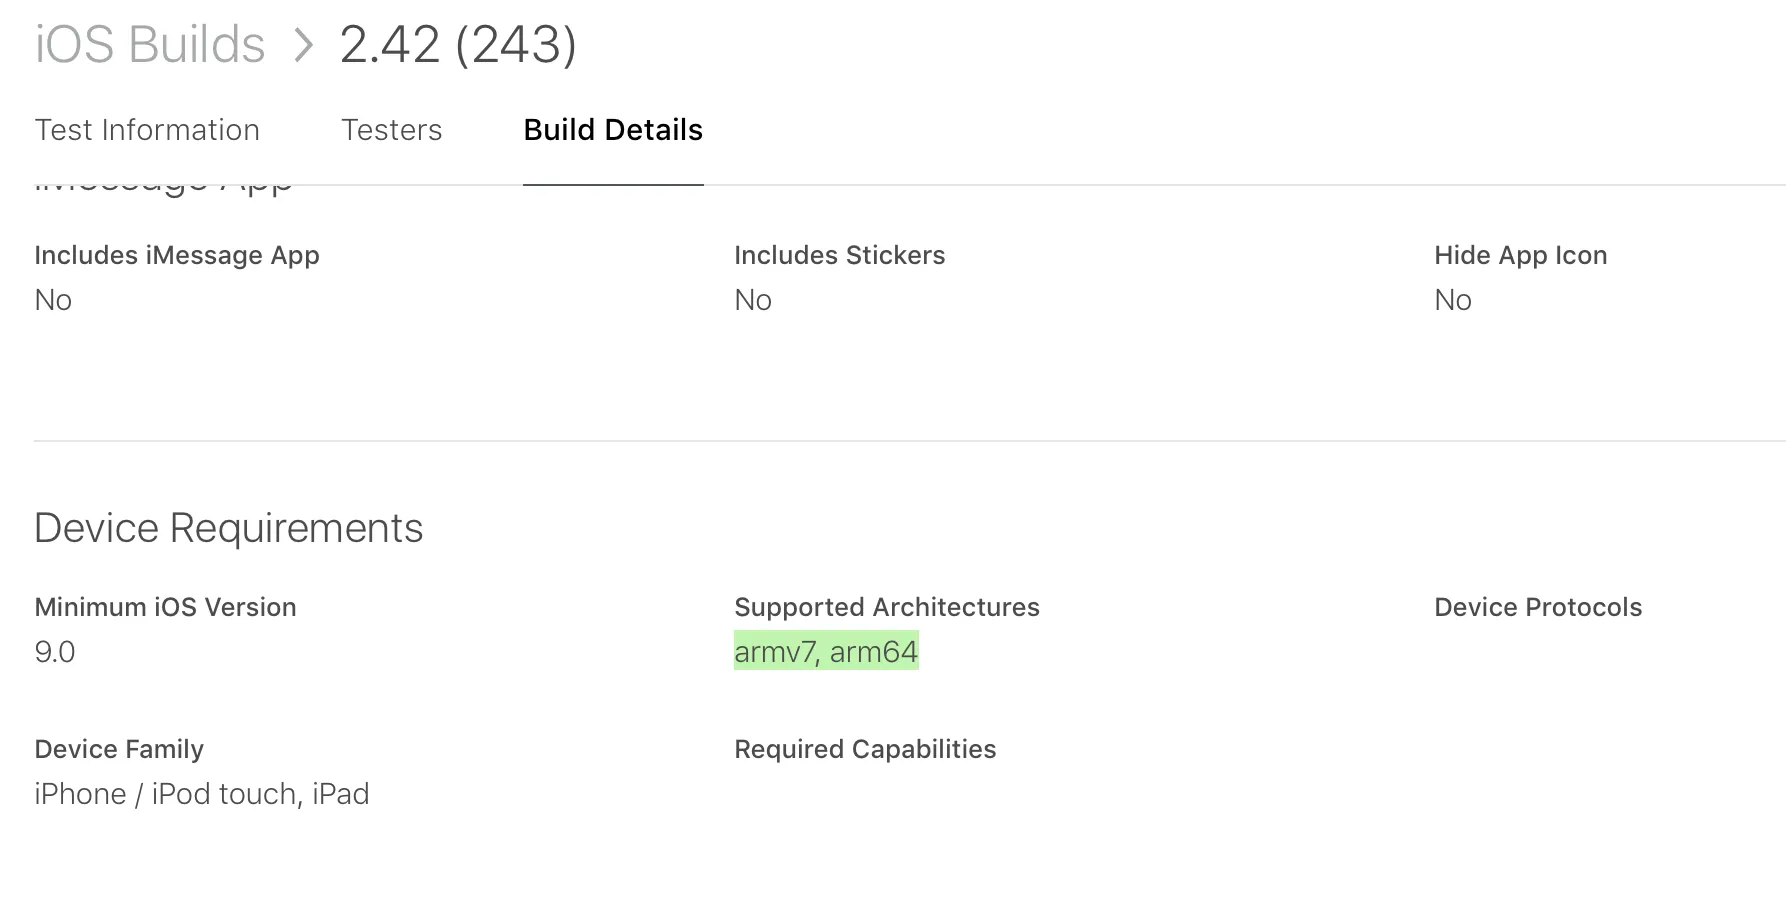Click the Includes iMessage App label

177,255
